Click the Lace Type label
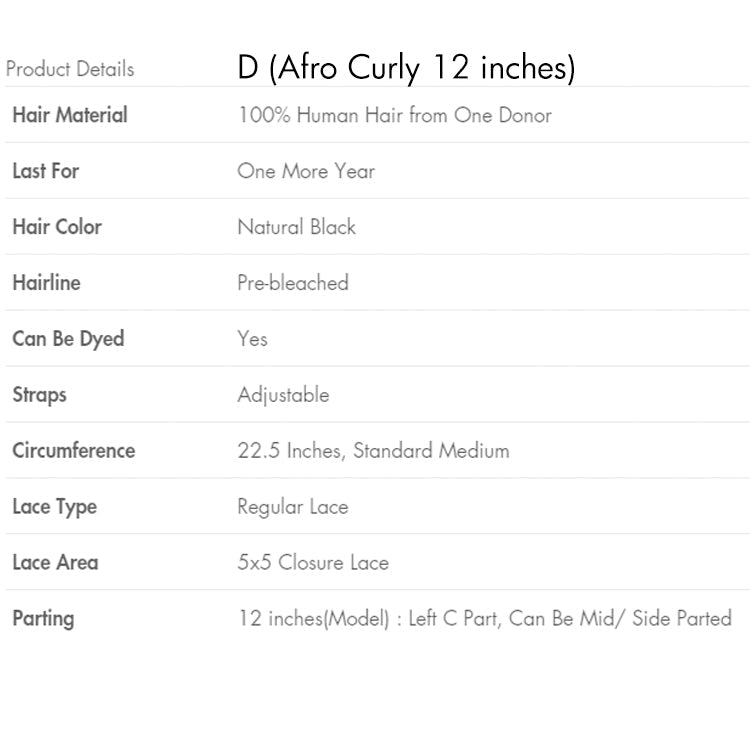This screenshot has width=750, height=750. tap(54, 507)
